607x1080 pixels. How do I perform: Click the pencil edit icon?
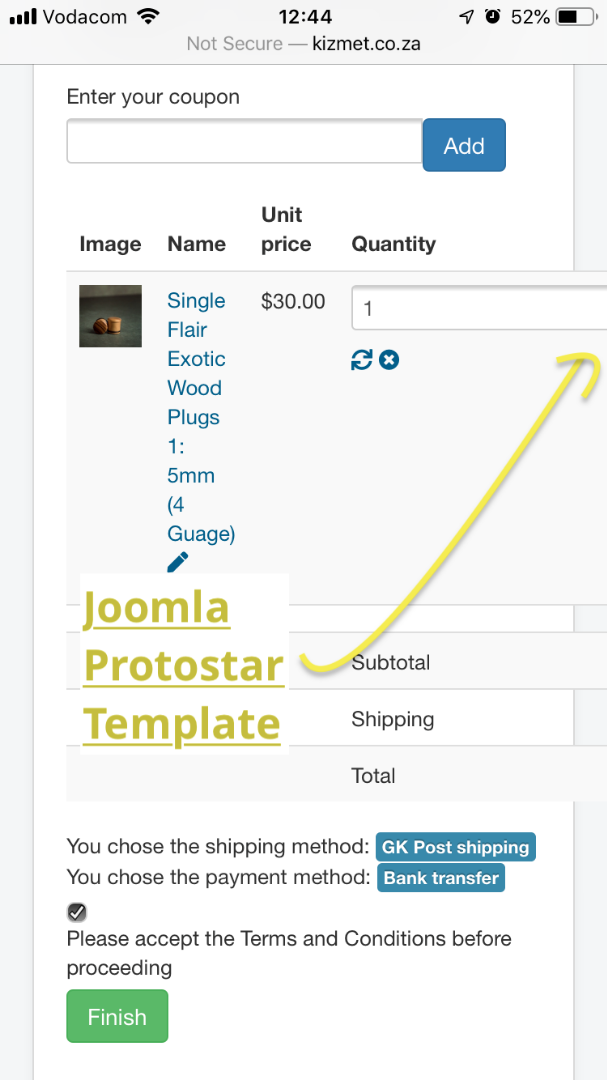click(178, 562)
